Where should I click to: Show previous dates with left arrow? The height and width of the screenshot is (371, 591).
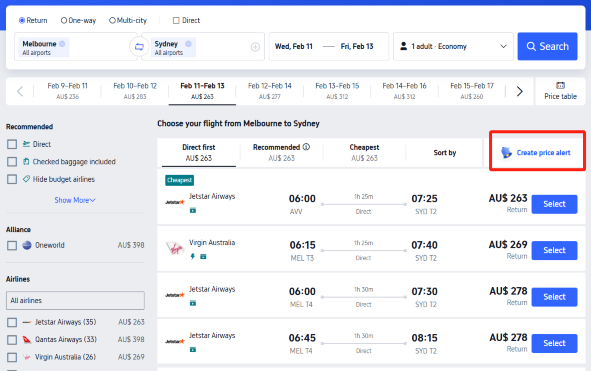20,91
